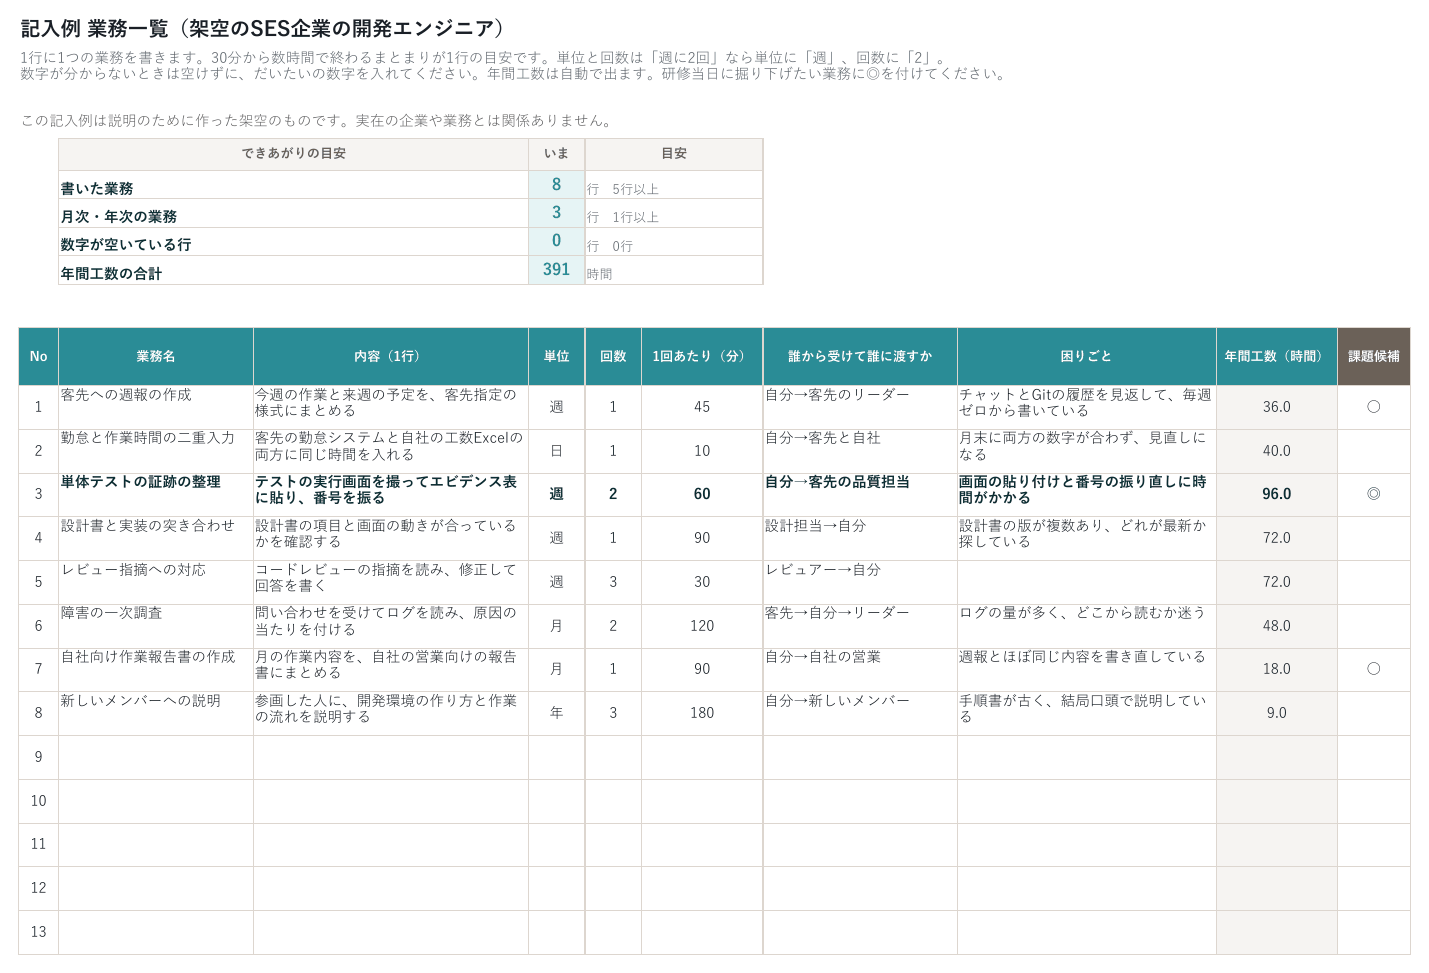
Task: Click the 年 unit cell in row 8
Action: coord(557,713)
